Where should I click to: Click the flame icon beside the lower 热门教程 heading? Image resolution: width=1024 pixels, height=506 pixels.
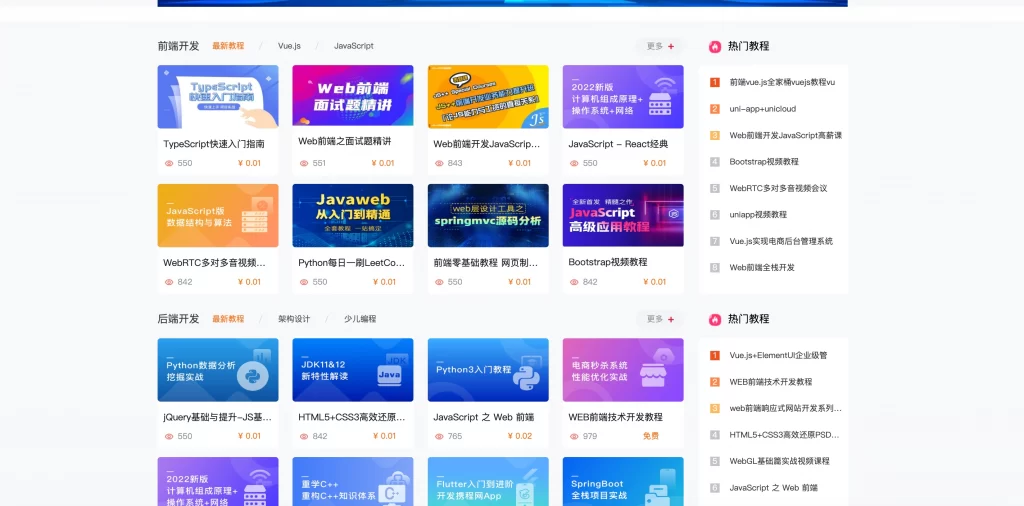715,319
